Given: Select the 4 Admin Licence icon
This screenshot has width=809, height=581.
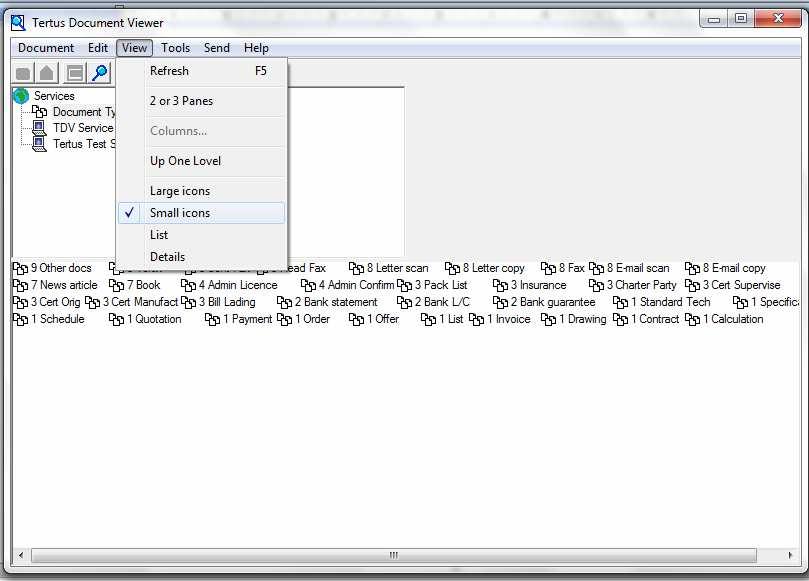Looking at the screenshot, I should (x=188, y=285).
